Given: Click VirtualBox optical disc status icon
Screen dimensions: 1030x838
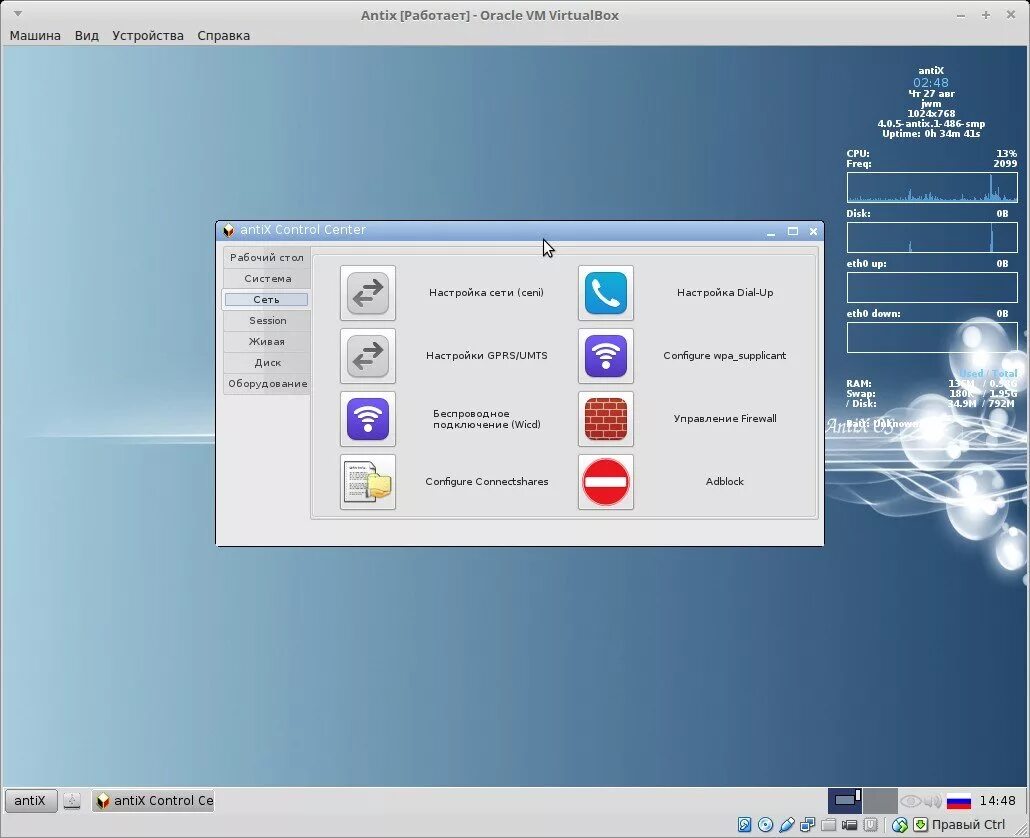Looking at the screenshot, I should click(x=765, y=825).
